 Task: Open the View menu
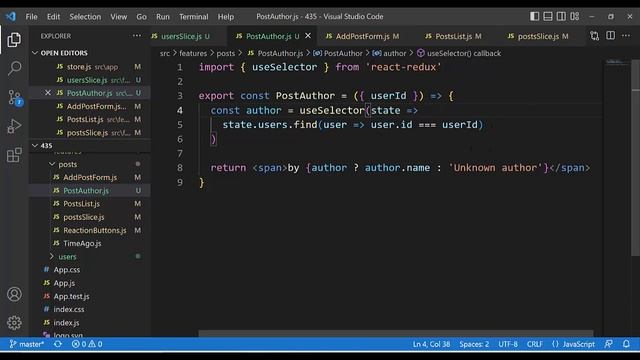coord(118,17)
